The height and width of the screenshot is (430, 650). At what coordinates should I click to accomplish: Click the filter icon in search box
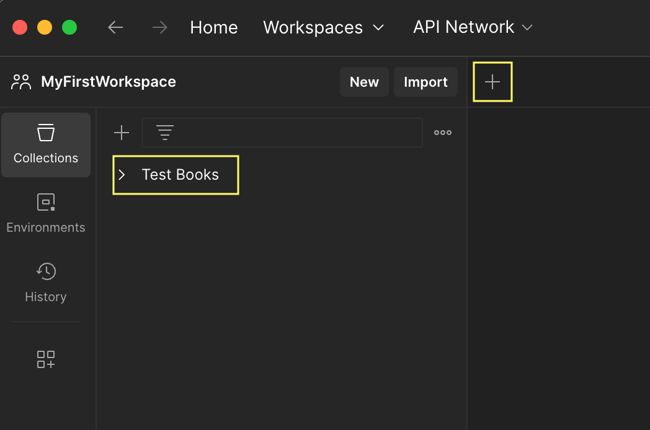tap(165, 133)
